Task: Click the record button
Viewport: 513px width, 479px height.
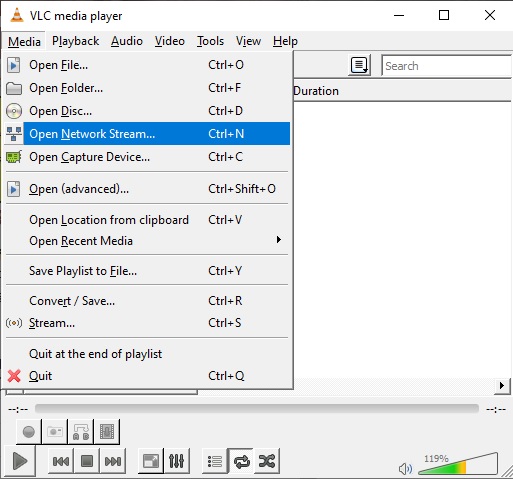Action: (29, 432)
